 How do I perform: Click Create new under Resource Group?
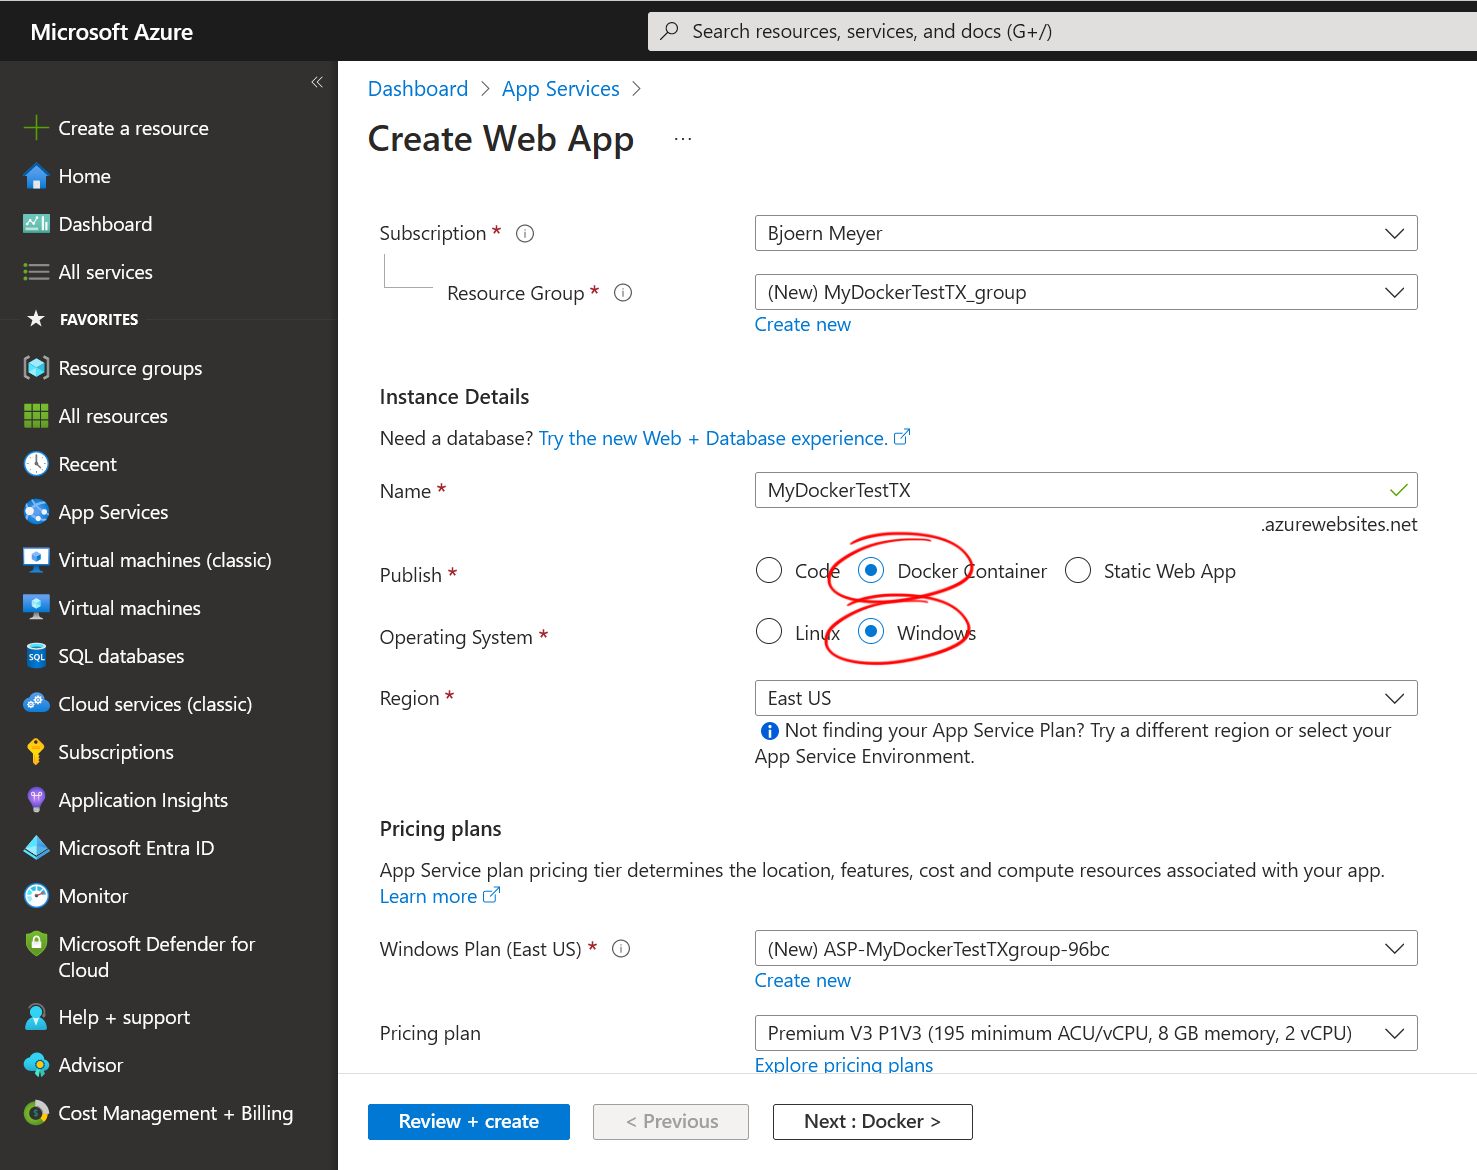(x=803, y=324)
